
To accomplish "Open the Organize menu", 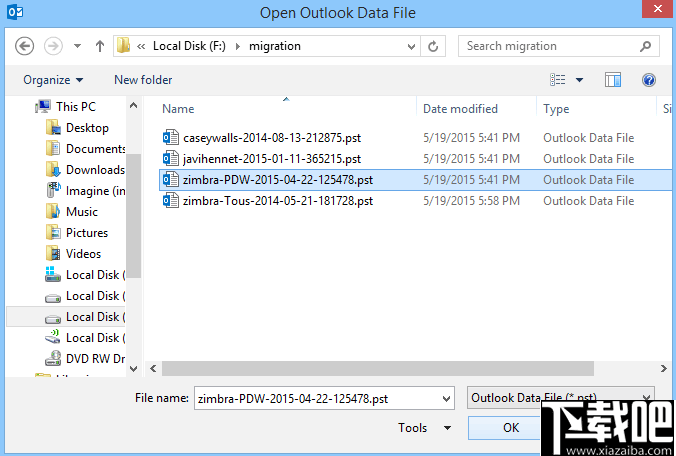I will [53, 80].
